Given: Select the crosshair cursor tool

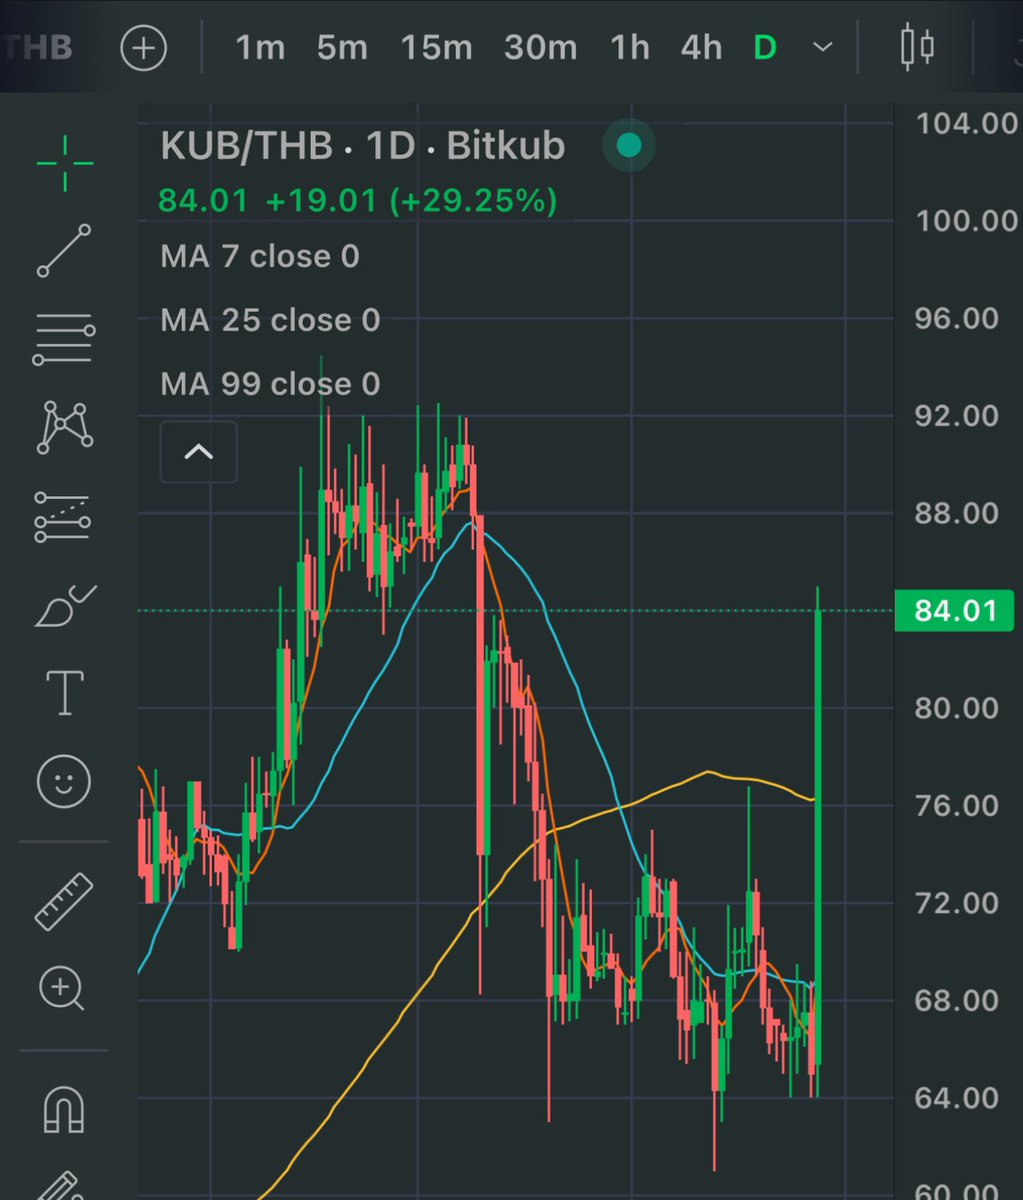Looking at the screenshot, I should point(65,162).
